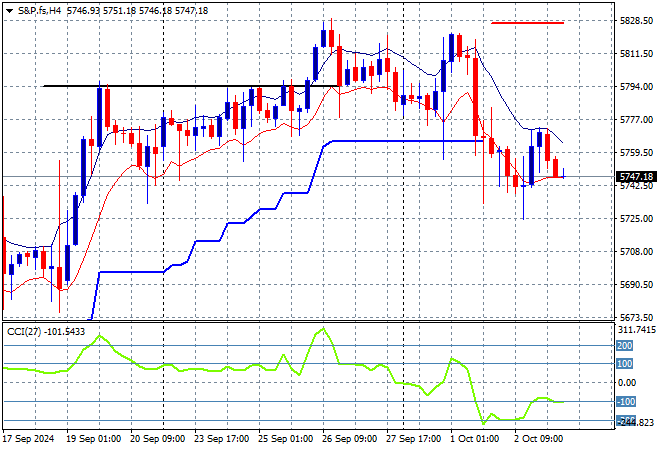The width and height of the screenshot is (660, 450).
Task: Click the 25 Sep 01:00 time label
Action: [x=285, y=439]
